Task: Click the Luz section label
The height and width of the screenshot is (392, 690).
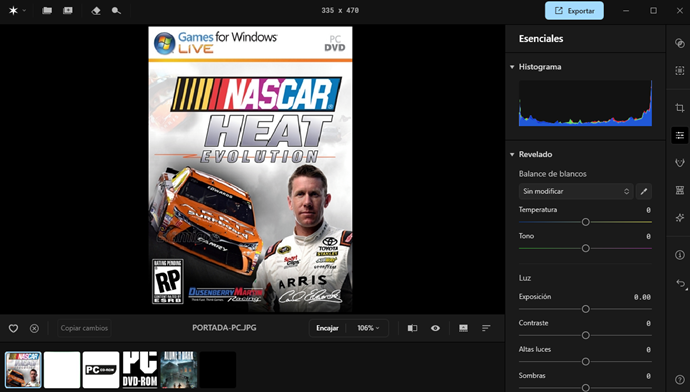Action: (x=525, y=278)
